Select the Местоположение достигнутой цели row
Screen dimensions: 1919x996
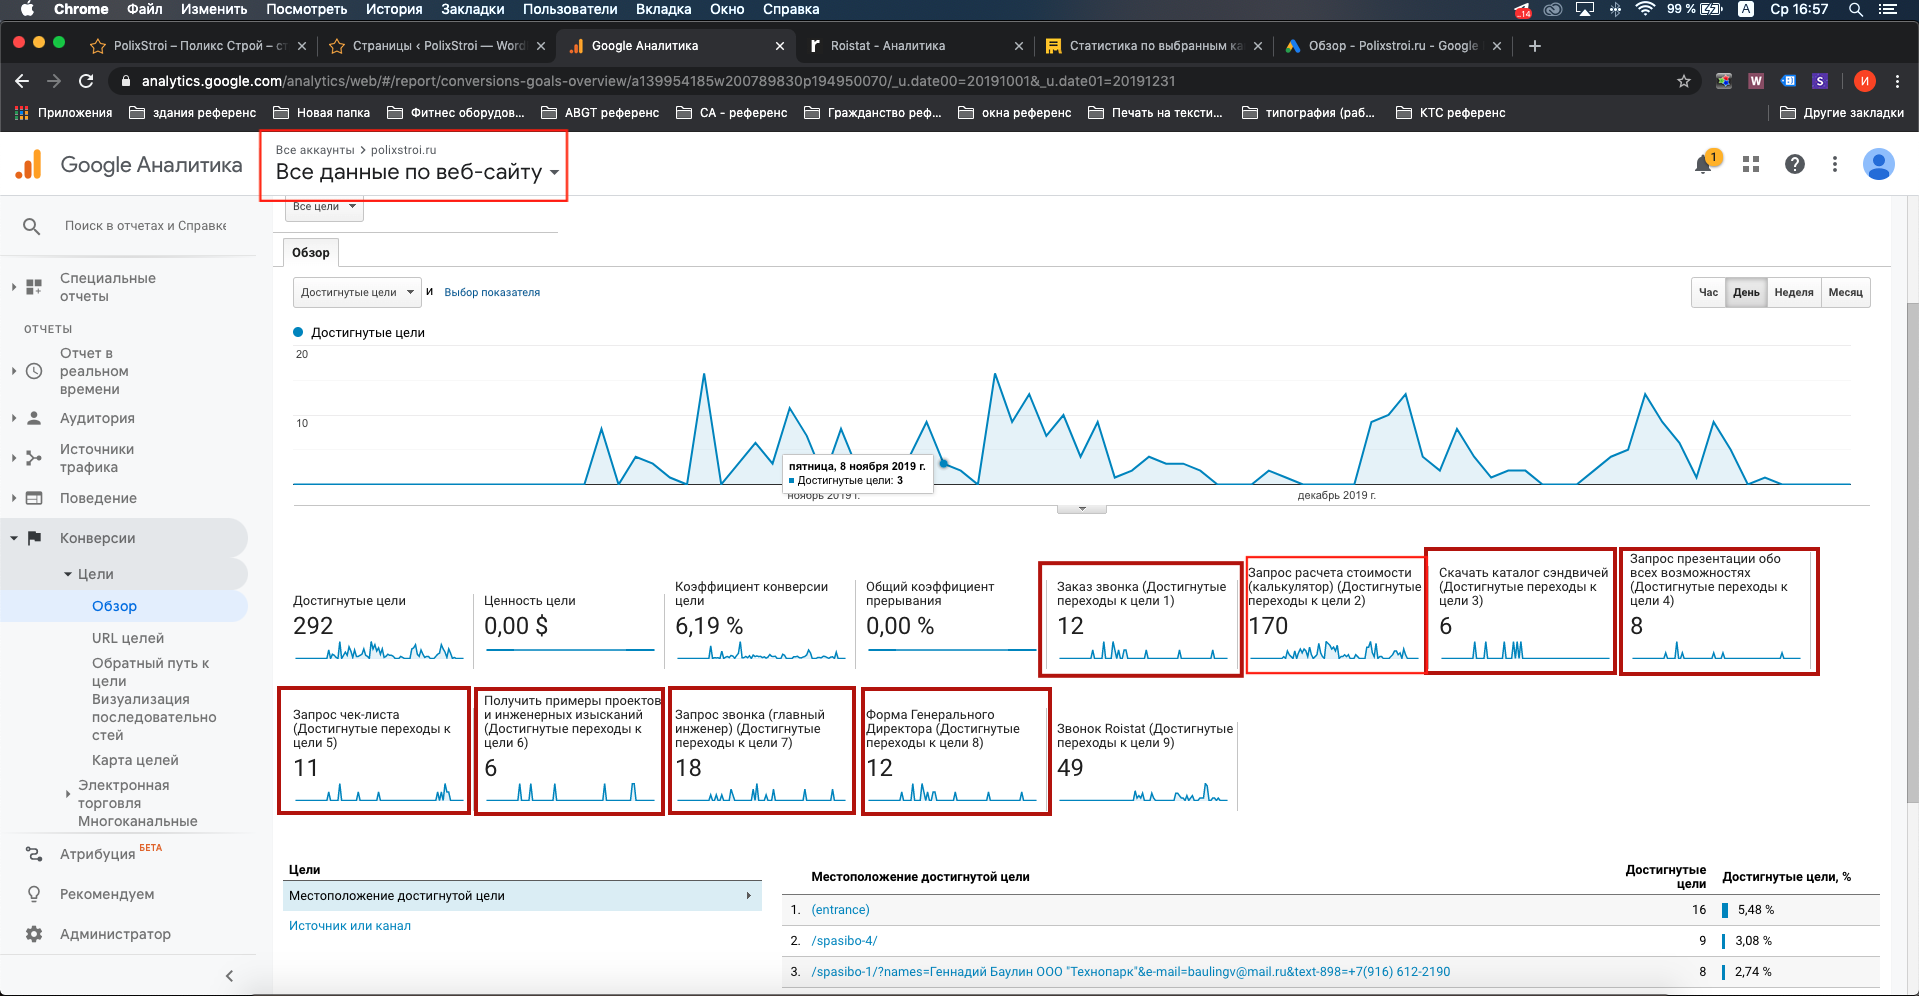point(522,896)
